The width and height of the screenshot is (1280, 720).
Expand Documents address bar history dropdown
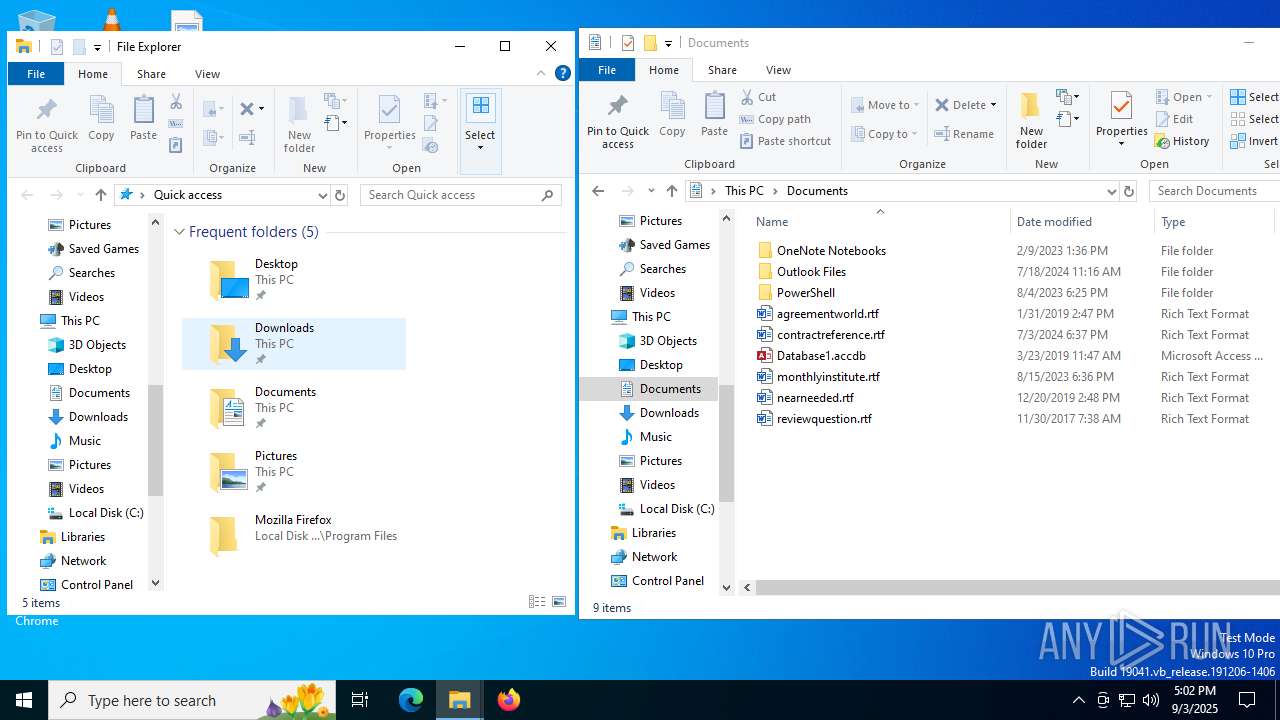(1111, 191)
